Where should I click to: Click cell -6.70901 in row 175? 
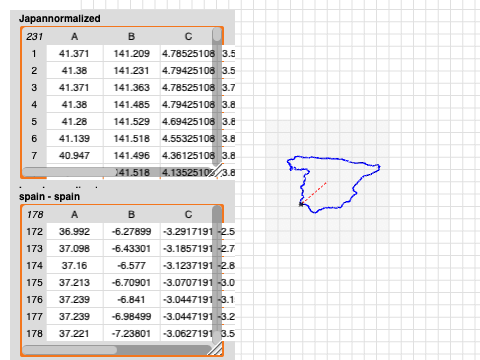(x=132, y=283)
